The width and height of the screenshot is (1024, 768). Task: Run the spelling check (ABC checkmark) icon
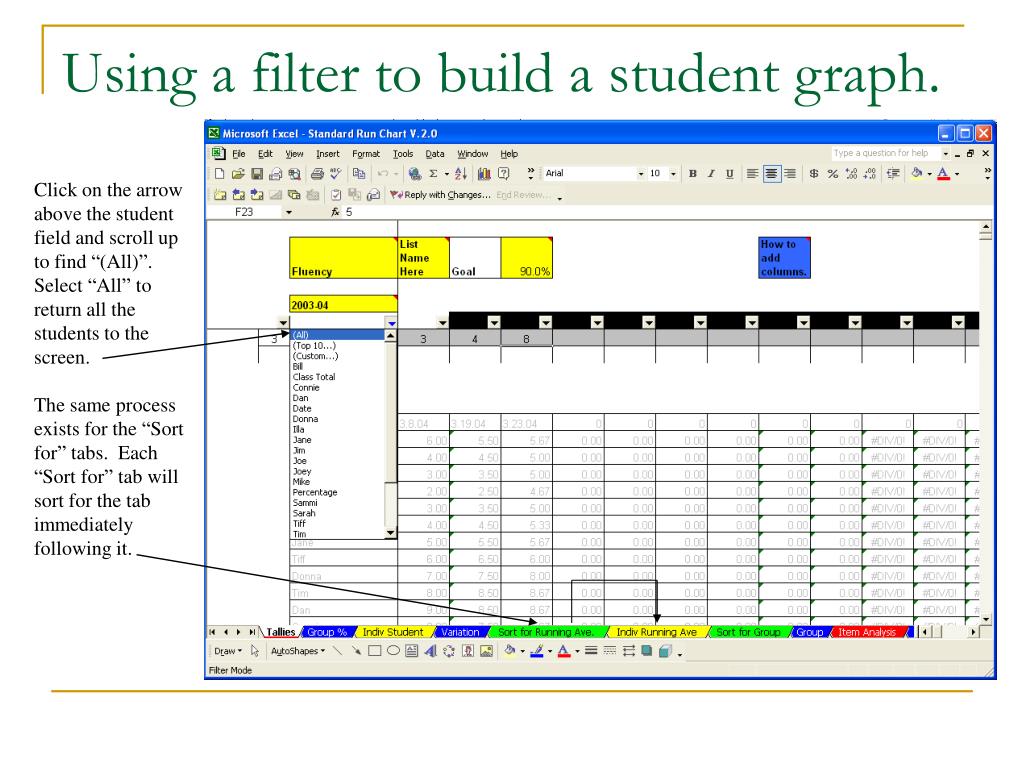[336, 174]
